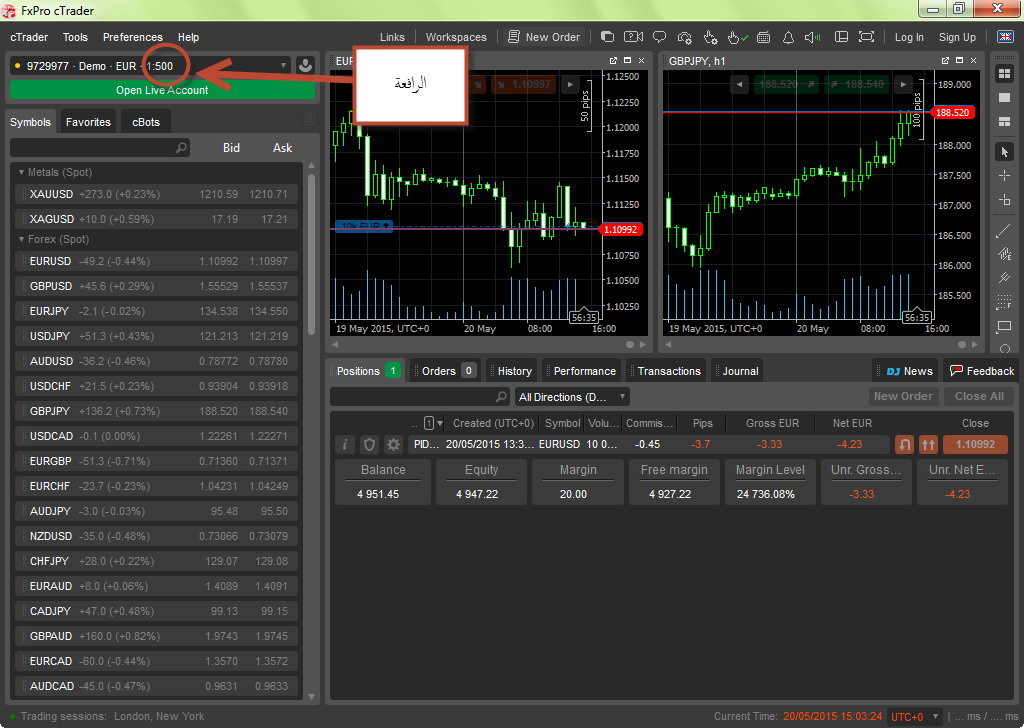The width and height of the screenshot is (1024, 728).
Task: Click the symbol search input field
Action: pos(100,148)
